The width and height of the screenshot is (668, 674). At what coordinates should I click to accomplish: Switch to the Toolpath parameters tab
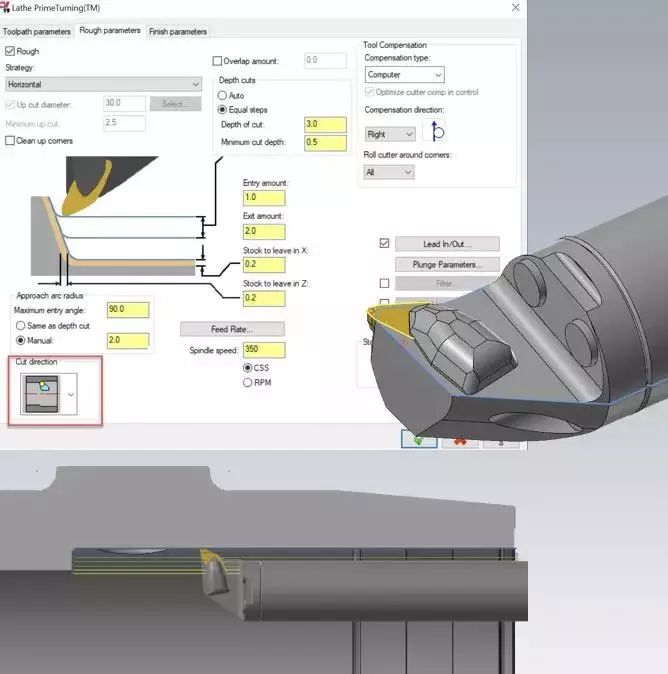[37, 31]
